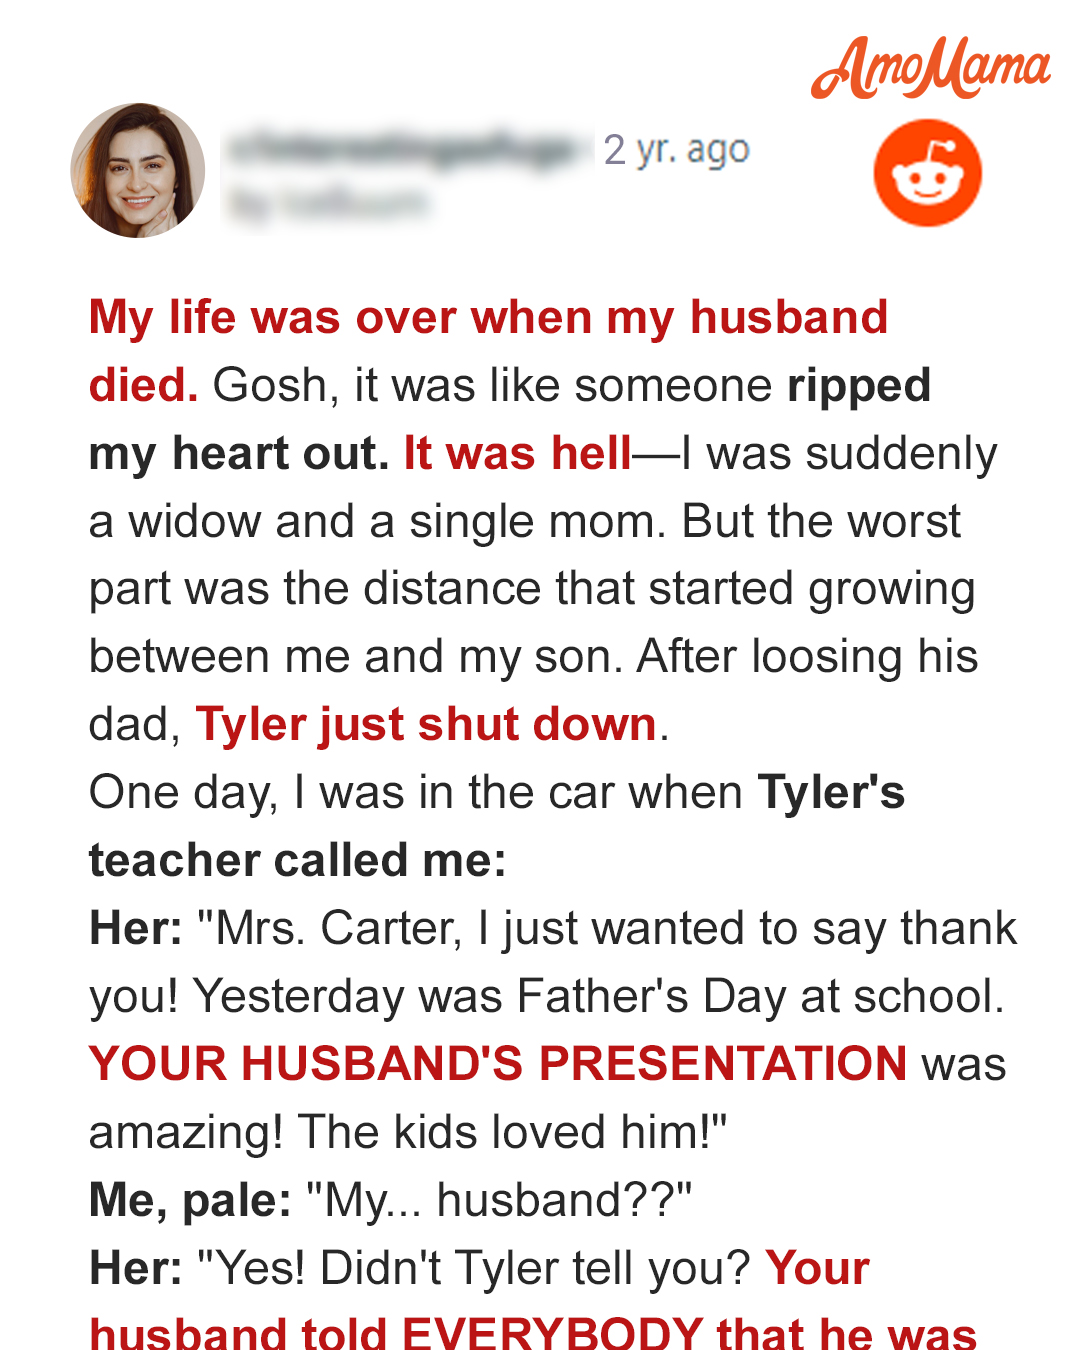
Task: Click the red "It was hell" text
Action: pos(518,453)
